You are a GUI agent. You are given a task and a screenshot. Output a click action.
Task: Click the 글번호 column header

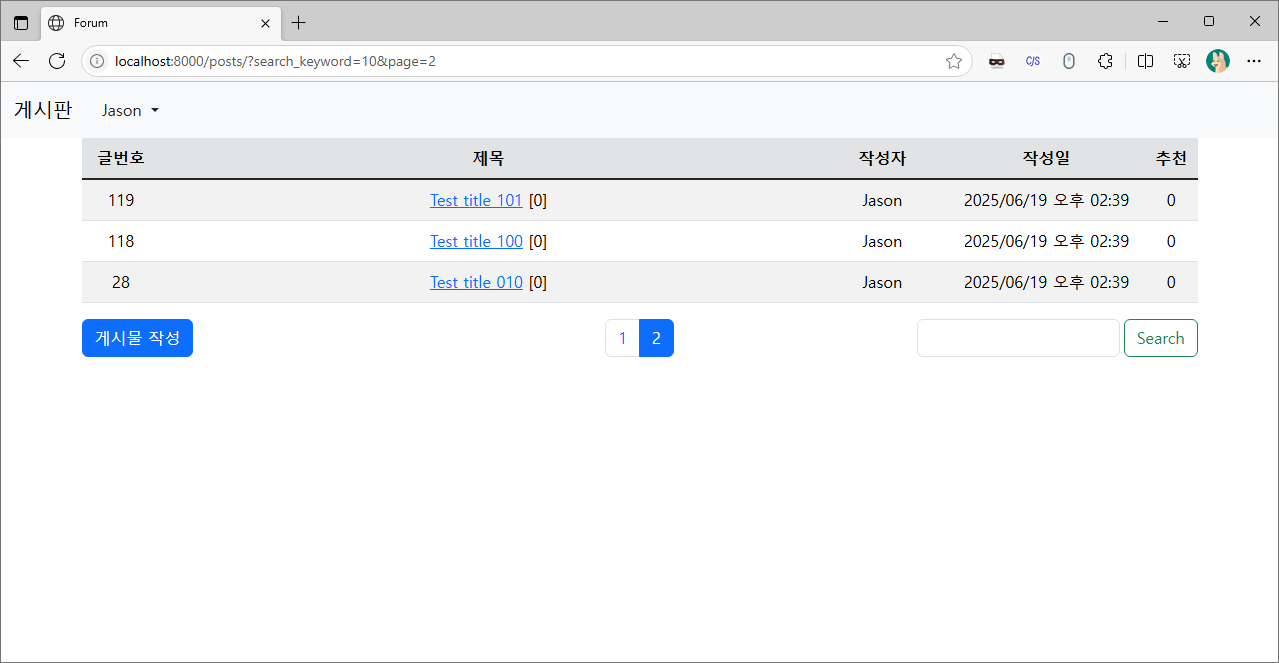[121, 158]
